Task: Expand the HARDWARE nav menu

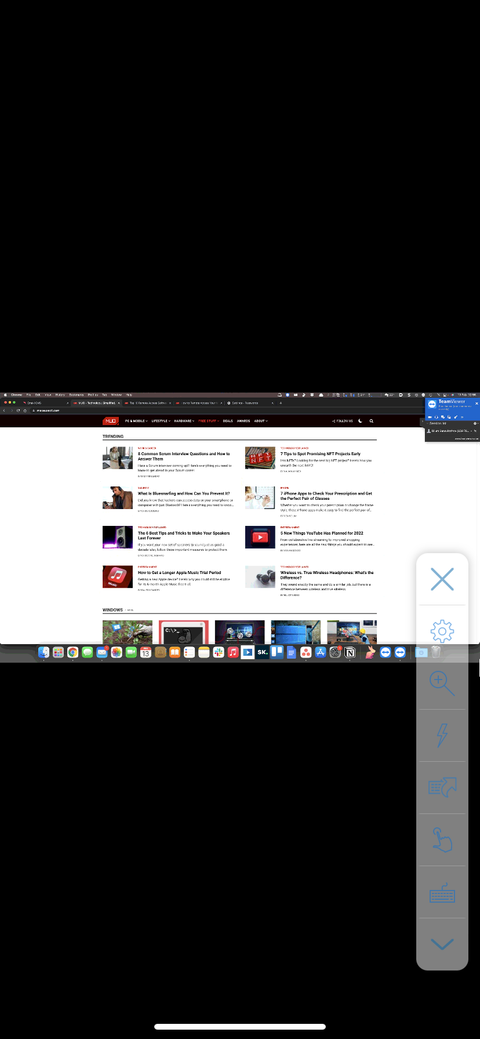Action: [184, 421]
